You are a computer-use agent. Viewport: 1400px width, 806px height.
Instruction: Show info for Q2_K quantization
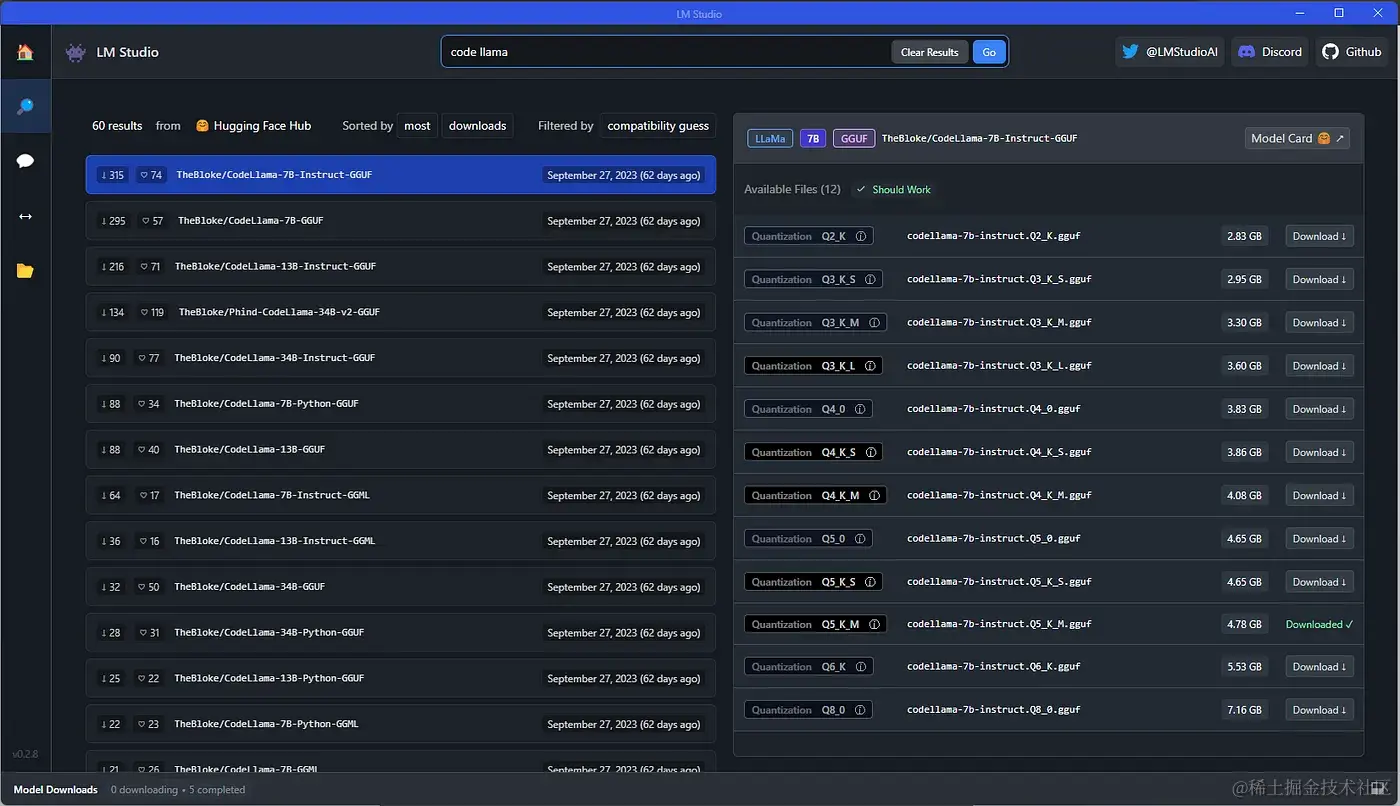coord(862,237)
